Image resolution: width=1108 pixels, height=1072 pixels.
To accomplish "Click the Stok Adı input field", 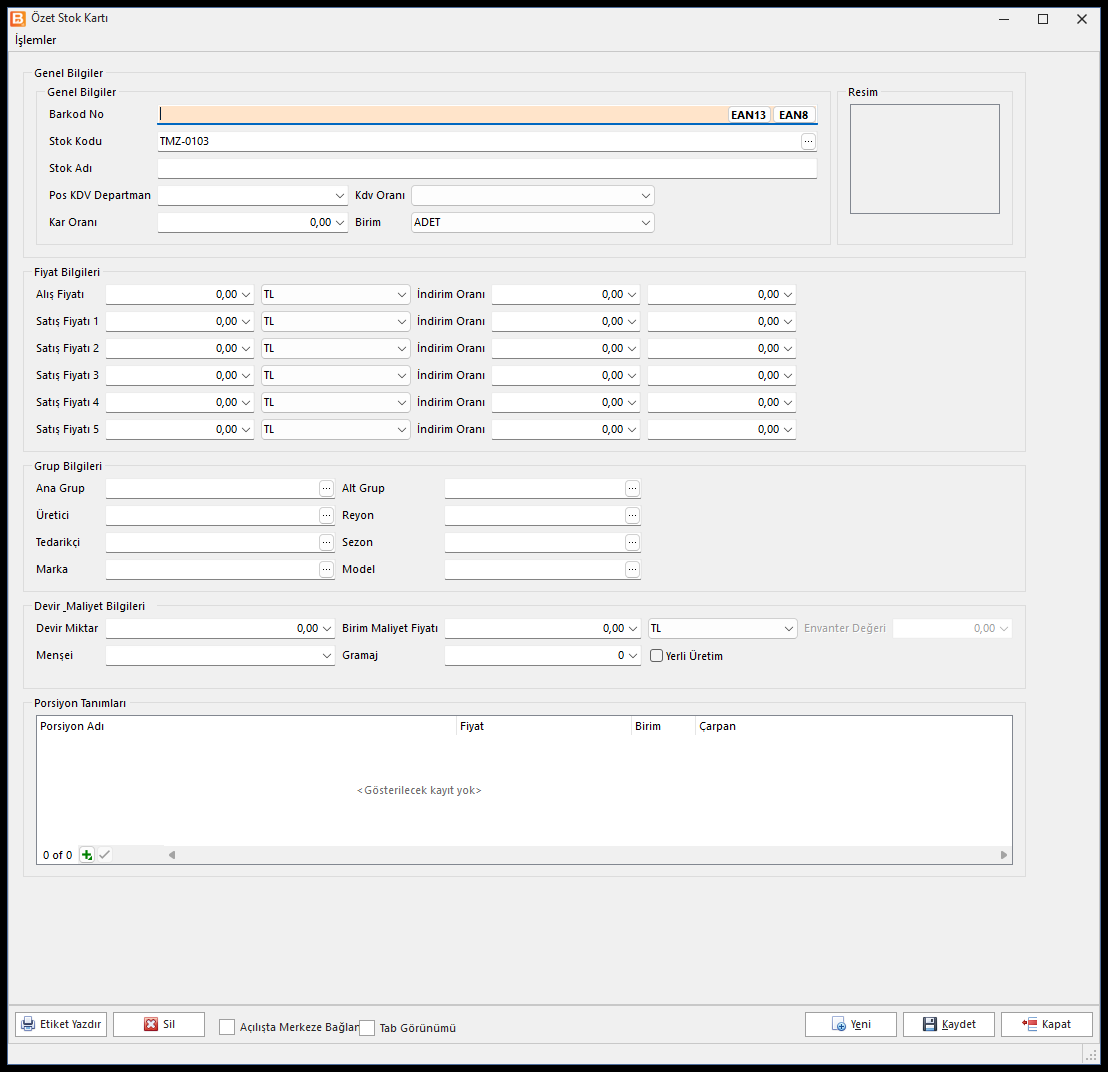I will [487, 168].
